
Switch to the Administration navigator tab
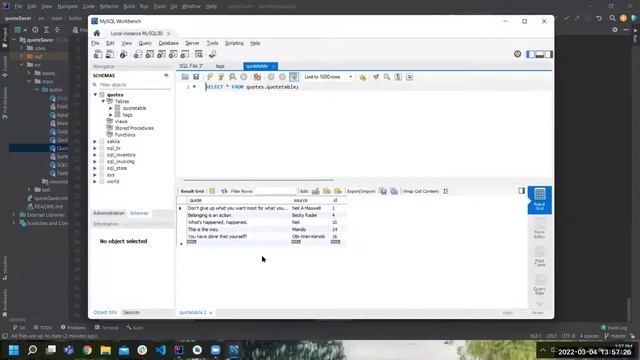click(109, 213)
